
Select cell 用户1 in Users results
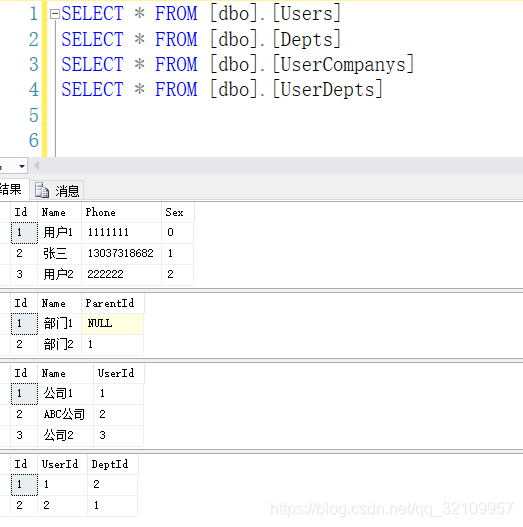click(x=59, y=233)
